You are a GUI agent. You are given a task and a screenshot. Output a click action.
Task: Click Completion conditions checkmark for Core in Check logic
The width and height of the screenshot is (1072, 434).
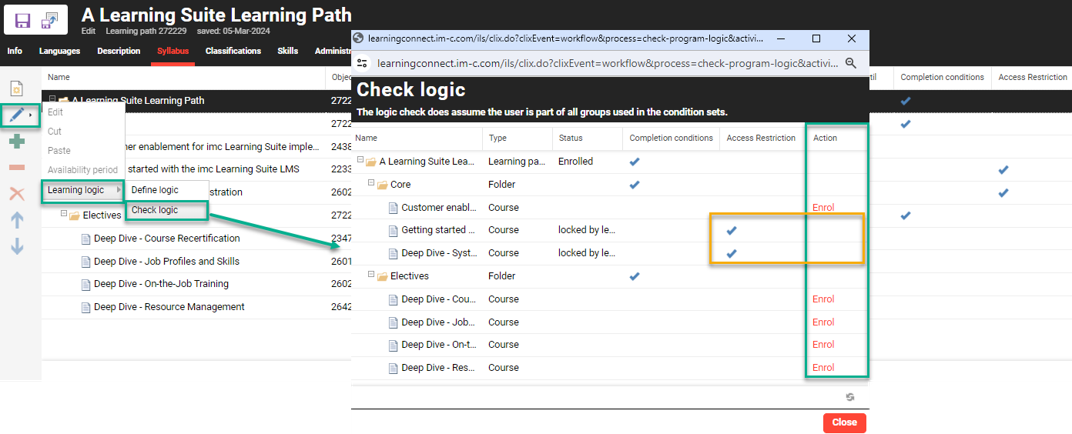pyautogui.click(x=634, y=185)
